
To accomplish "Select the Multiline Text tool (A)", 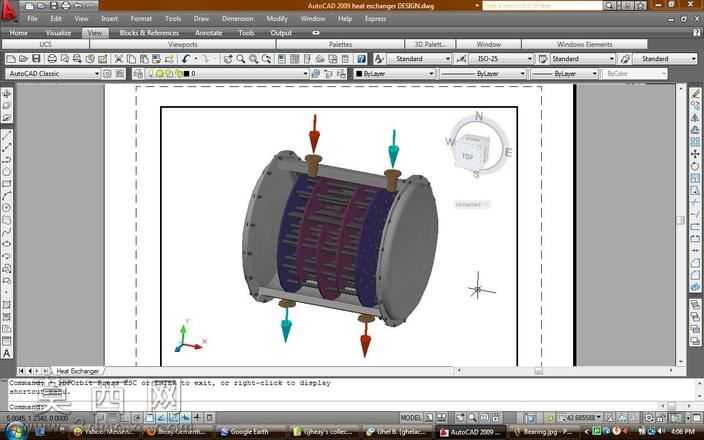I will 7,353.
